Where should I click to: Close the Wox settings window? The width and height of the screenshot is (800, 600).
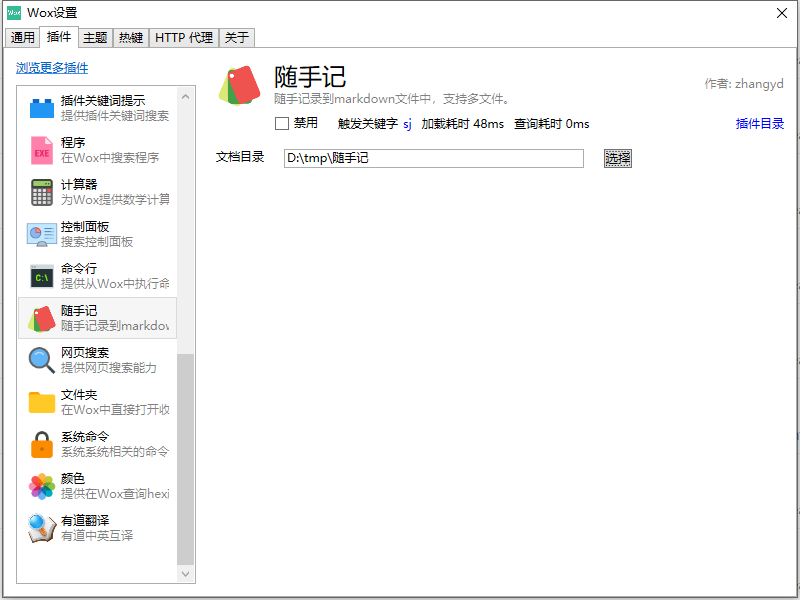pos(782,13)
